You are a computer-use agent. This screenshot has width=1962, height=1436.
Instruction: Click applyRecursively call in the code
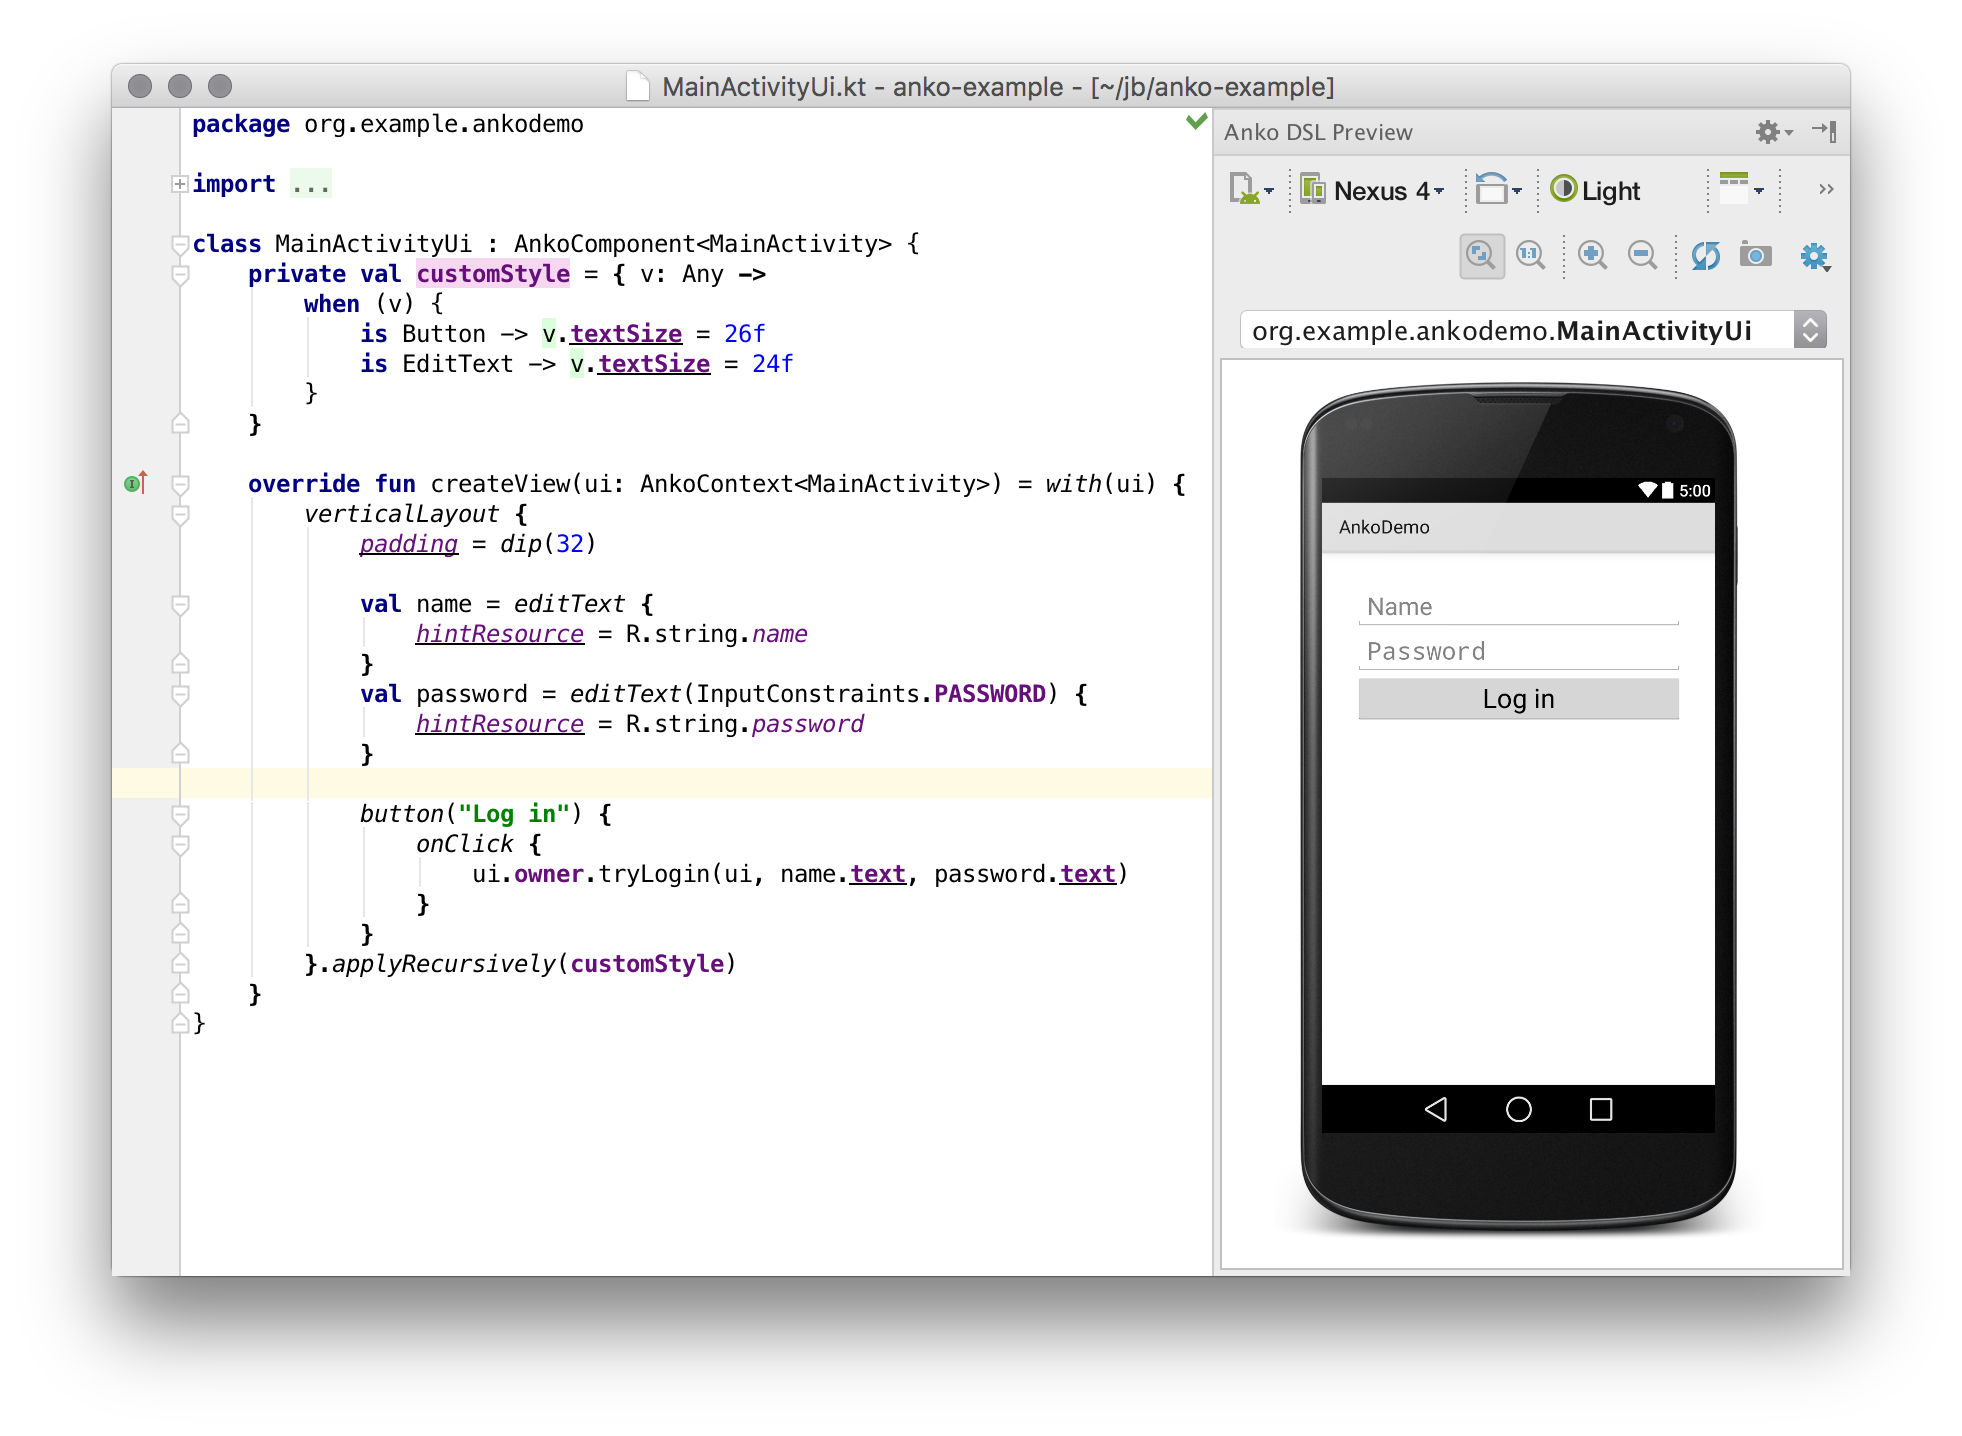443,964
